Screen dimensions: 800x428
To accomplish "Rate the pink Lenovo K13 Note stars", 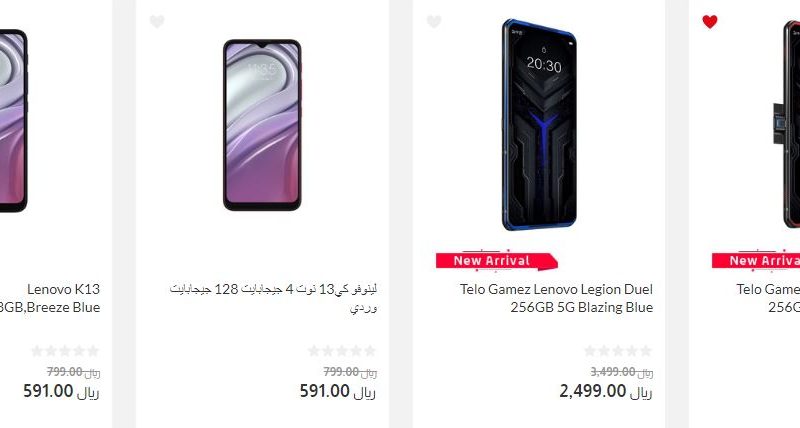I will (x=342, y=351).
